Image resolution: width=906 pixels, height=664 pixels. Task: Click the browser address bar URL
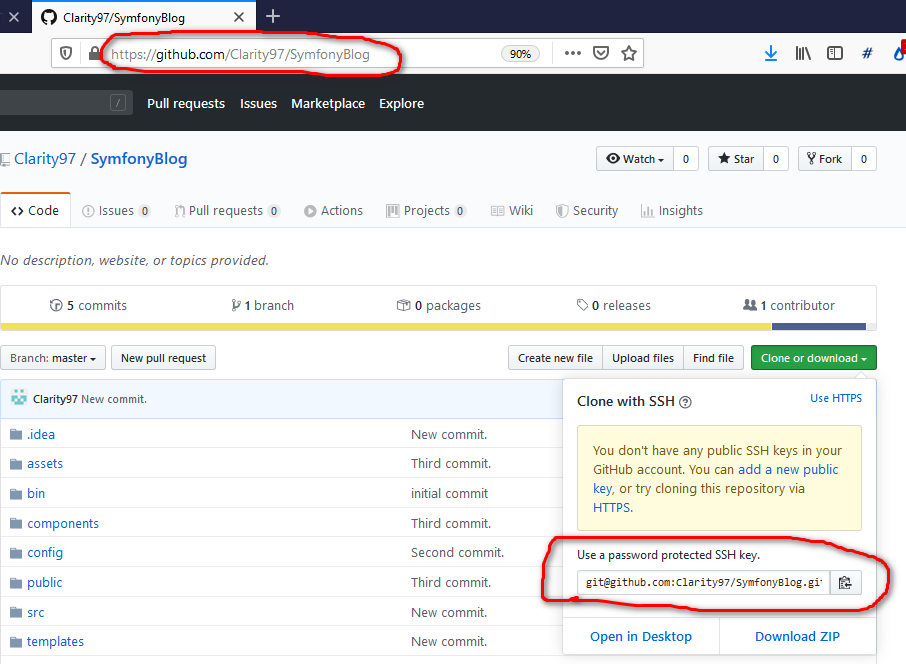[x=240, y=54]
